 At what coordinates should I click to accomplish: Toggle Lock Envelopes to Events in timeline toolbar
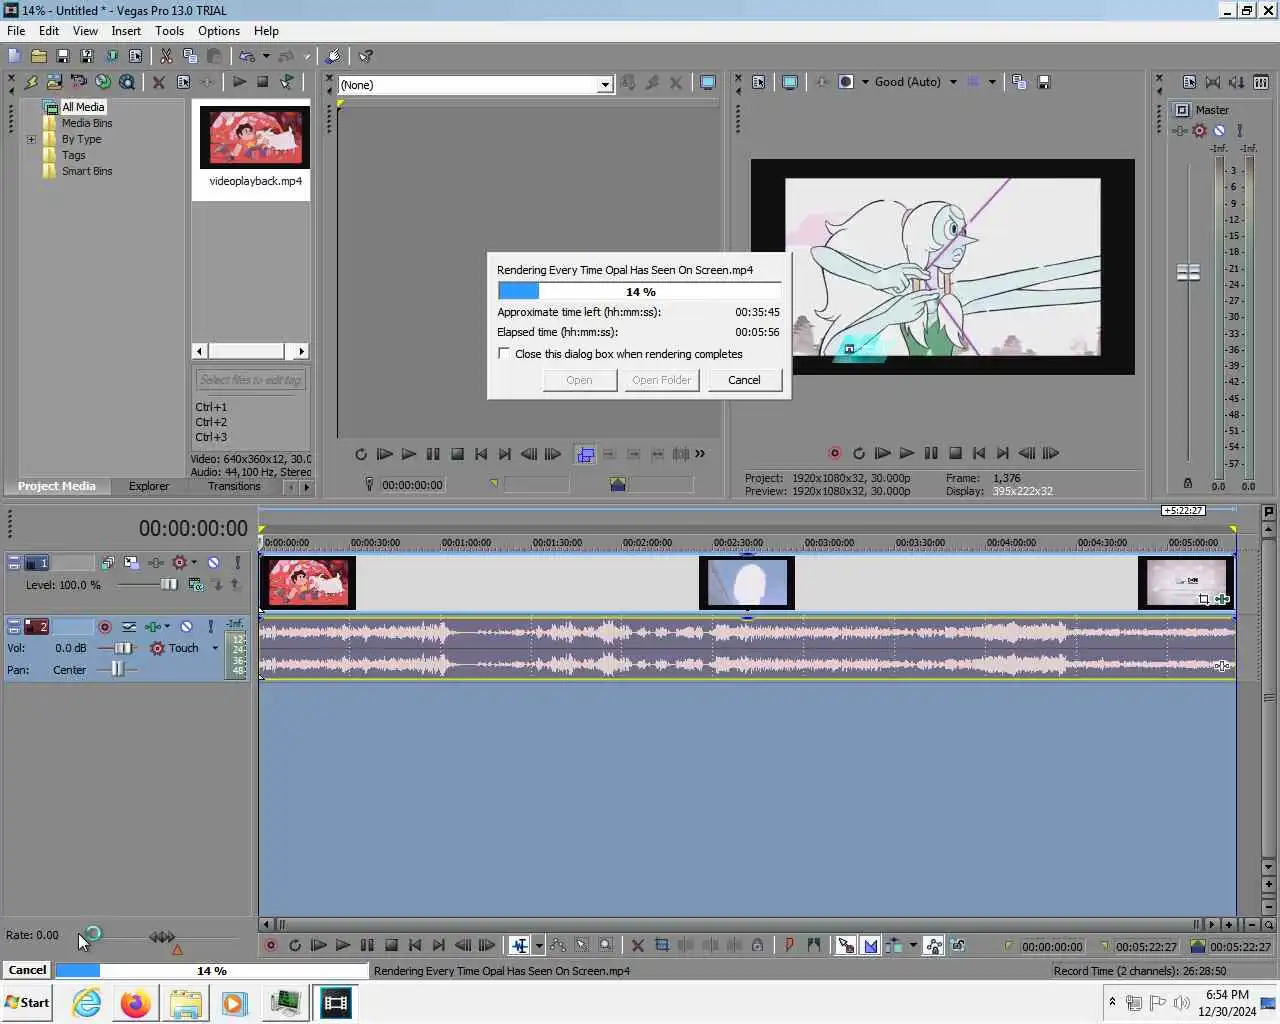coord(933,945)
